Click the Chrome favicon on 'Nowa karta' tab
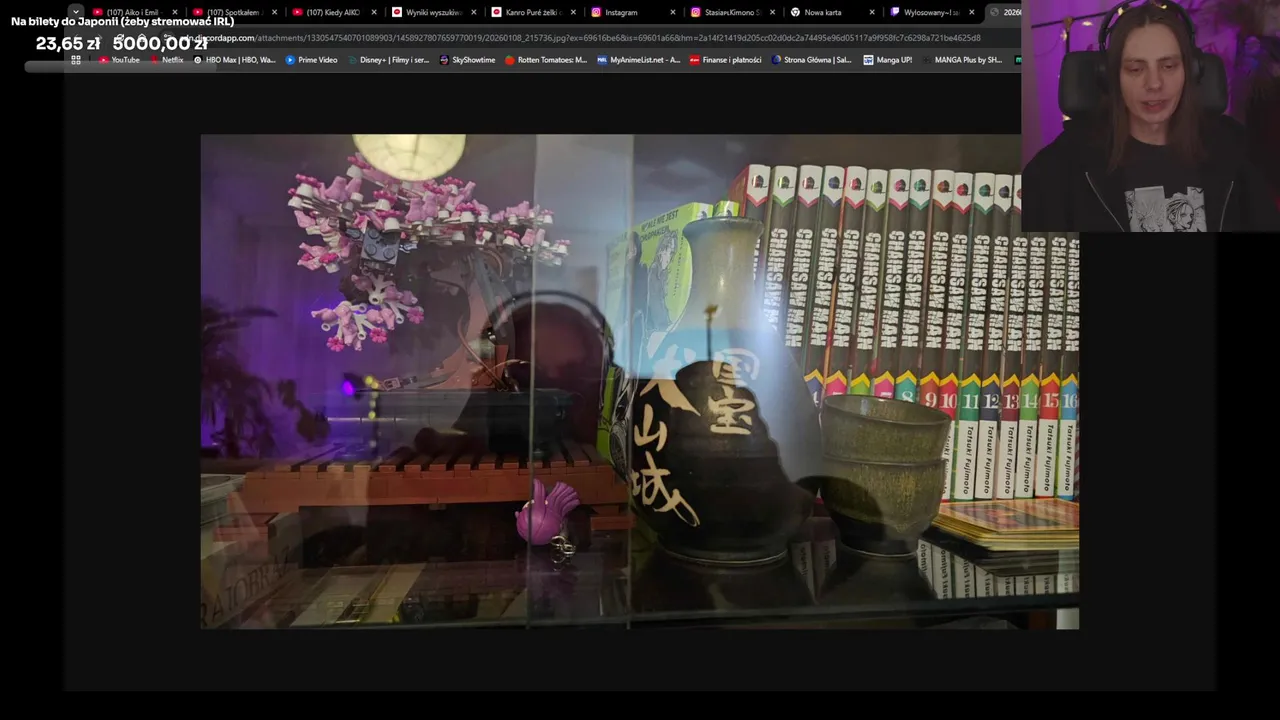The width and height of the screenshot is (1280, 720). 795,12
